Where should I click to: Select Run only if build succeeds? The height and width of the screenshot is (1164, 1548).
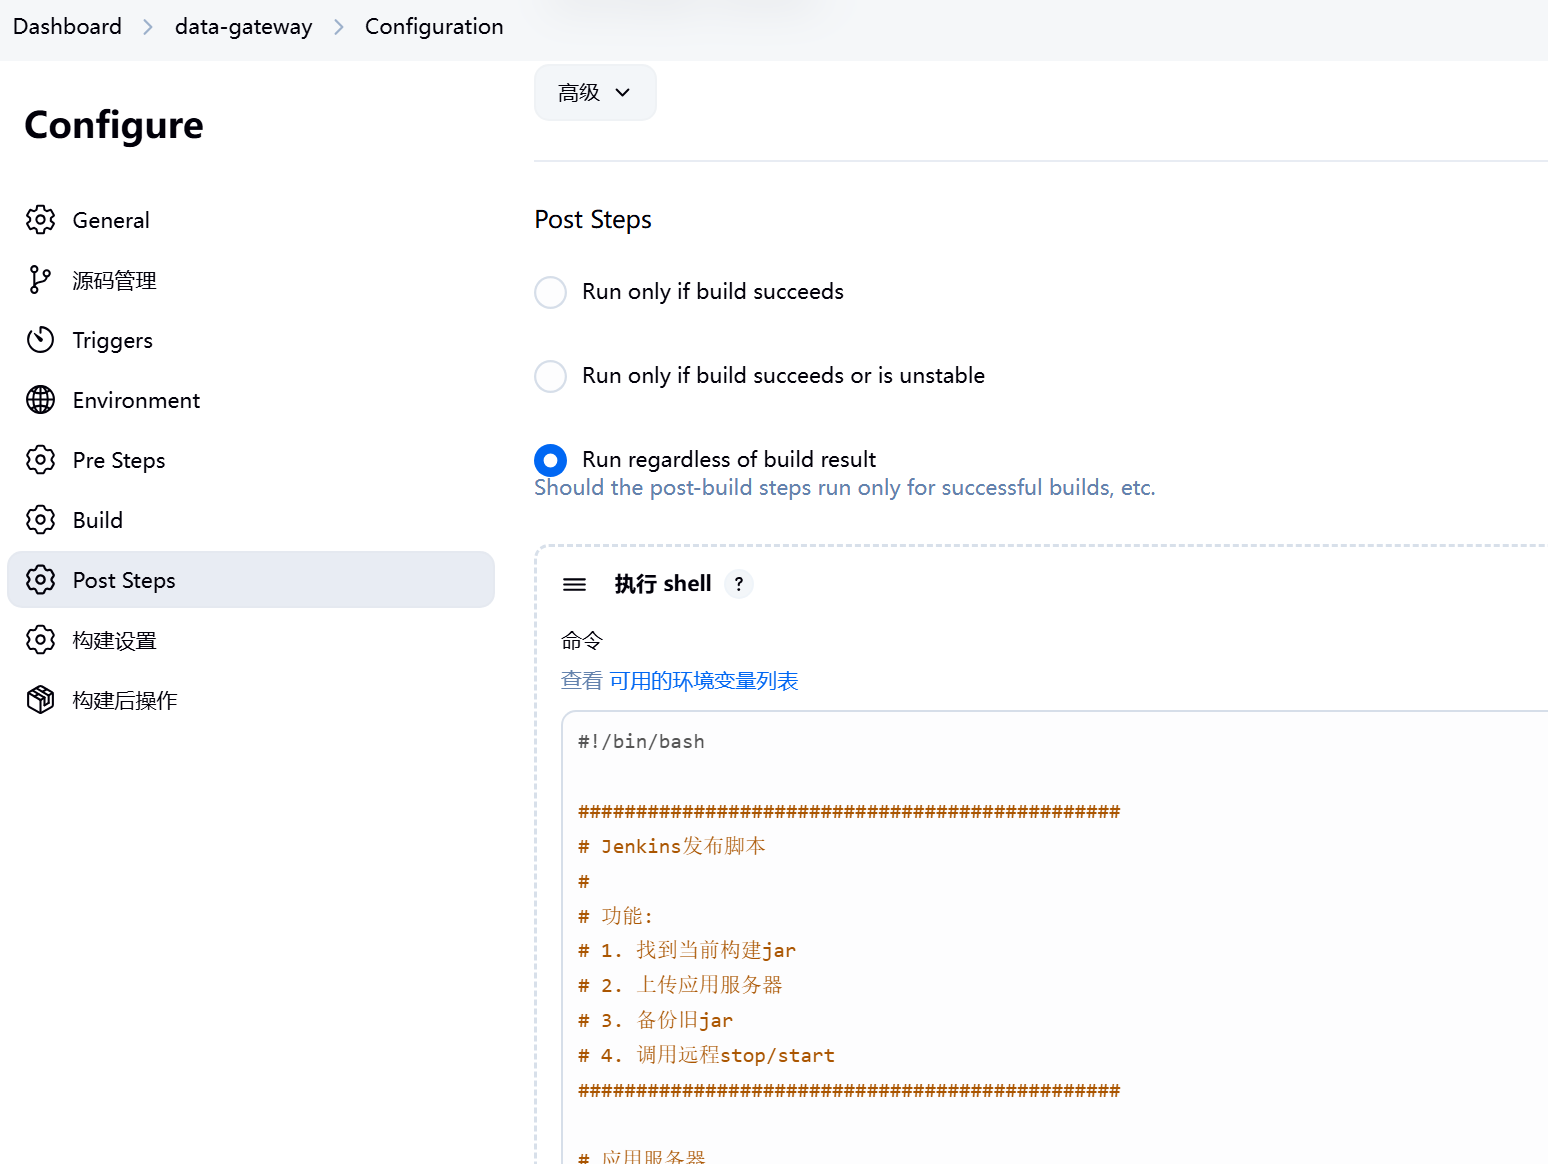point(550,292)
